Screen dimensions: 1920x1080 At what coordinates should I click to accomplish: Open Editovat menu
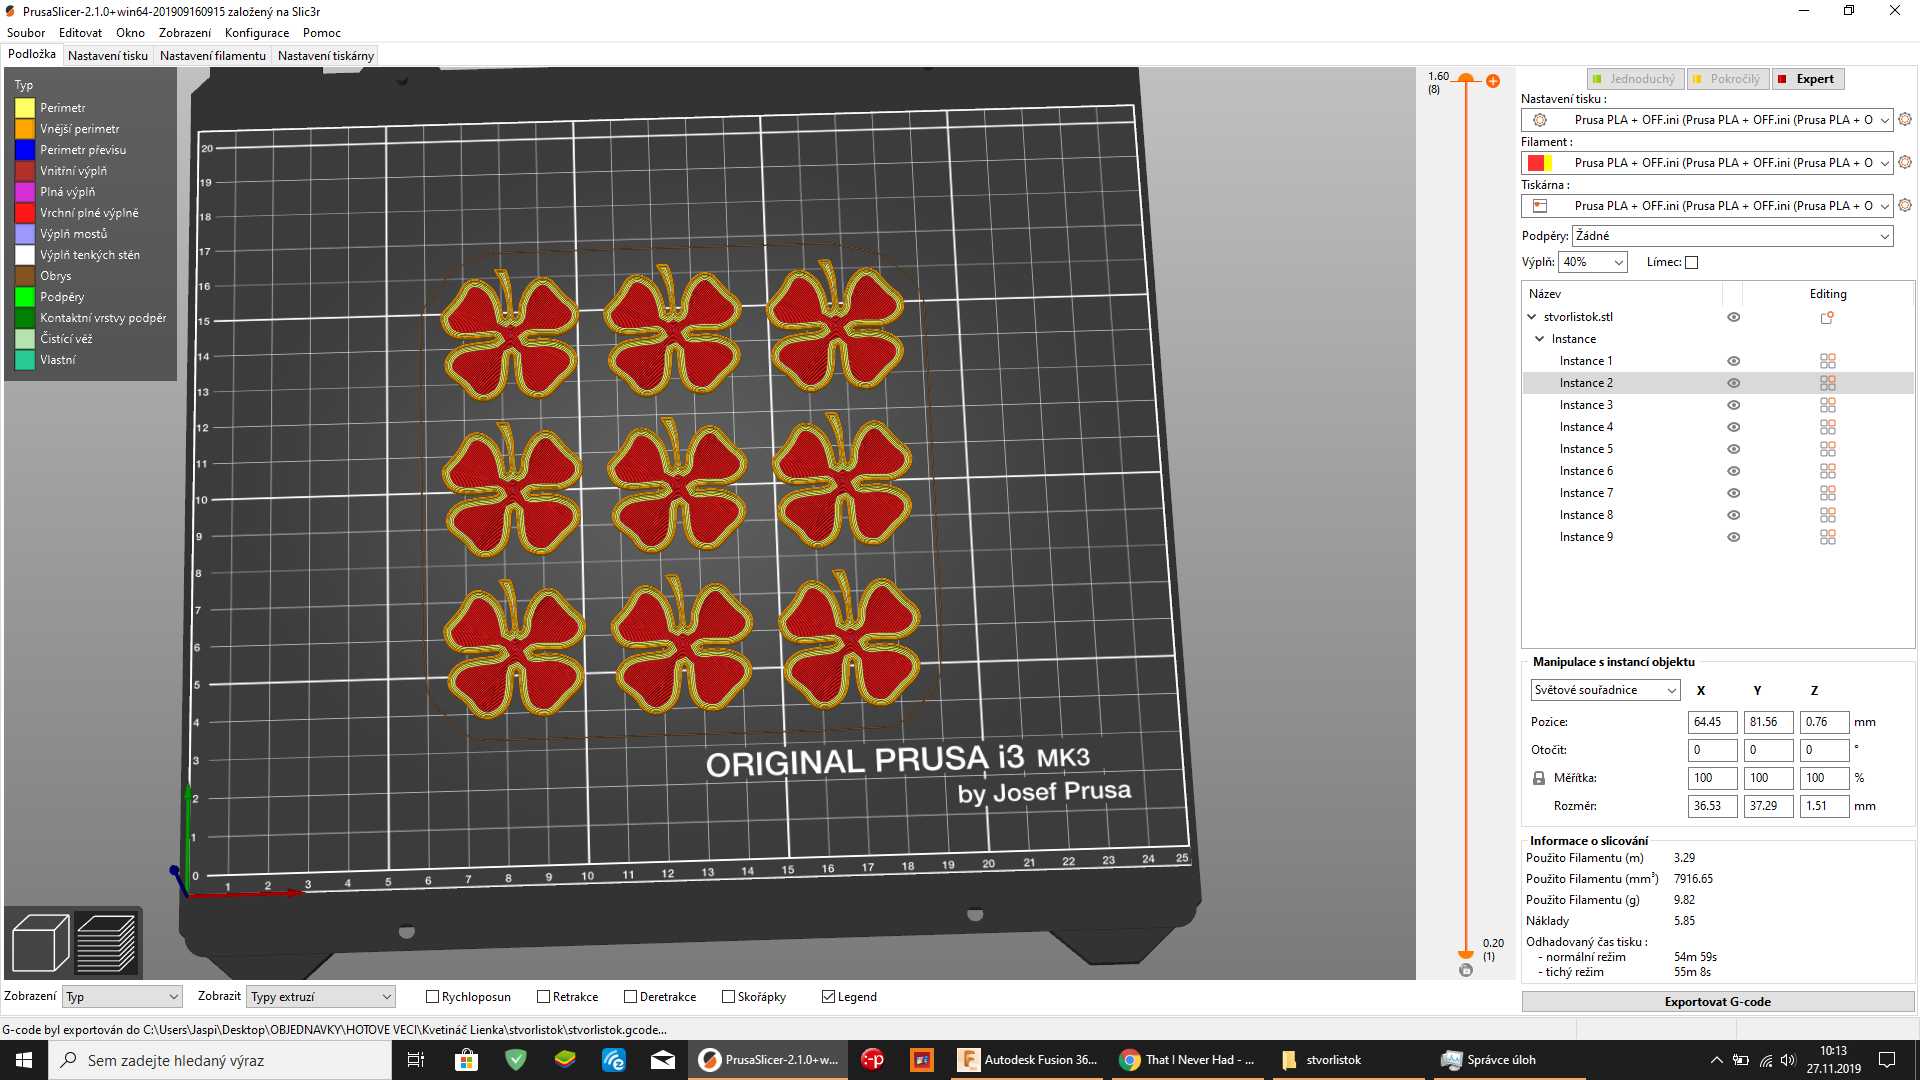click(x=80, y=33)
